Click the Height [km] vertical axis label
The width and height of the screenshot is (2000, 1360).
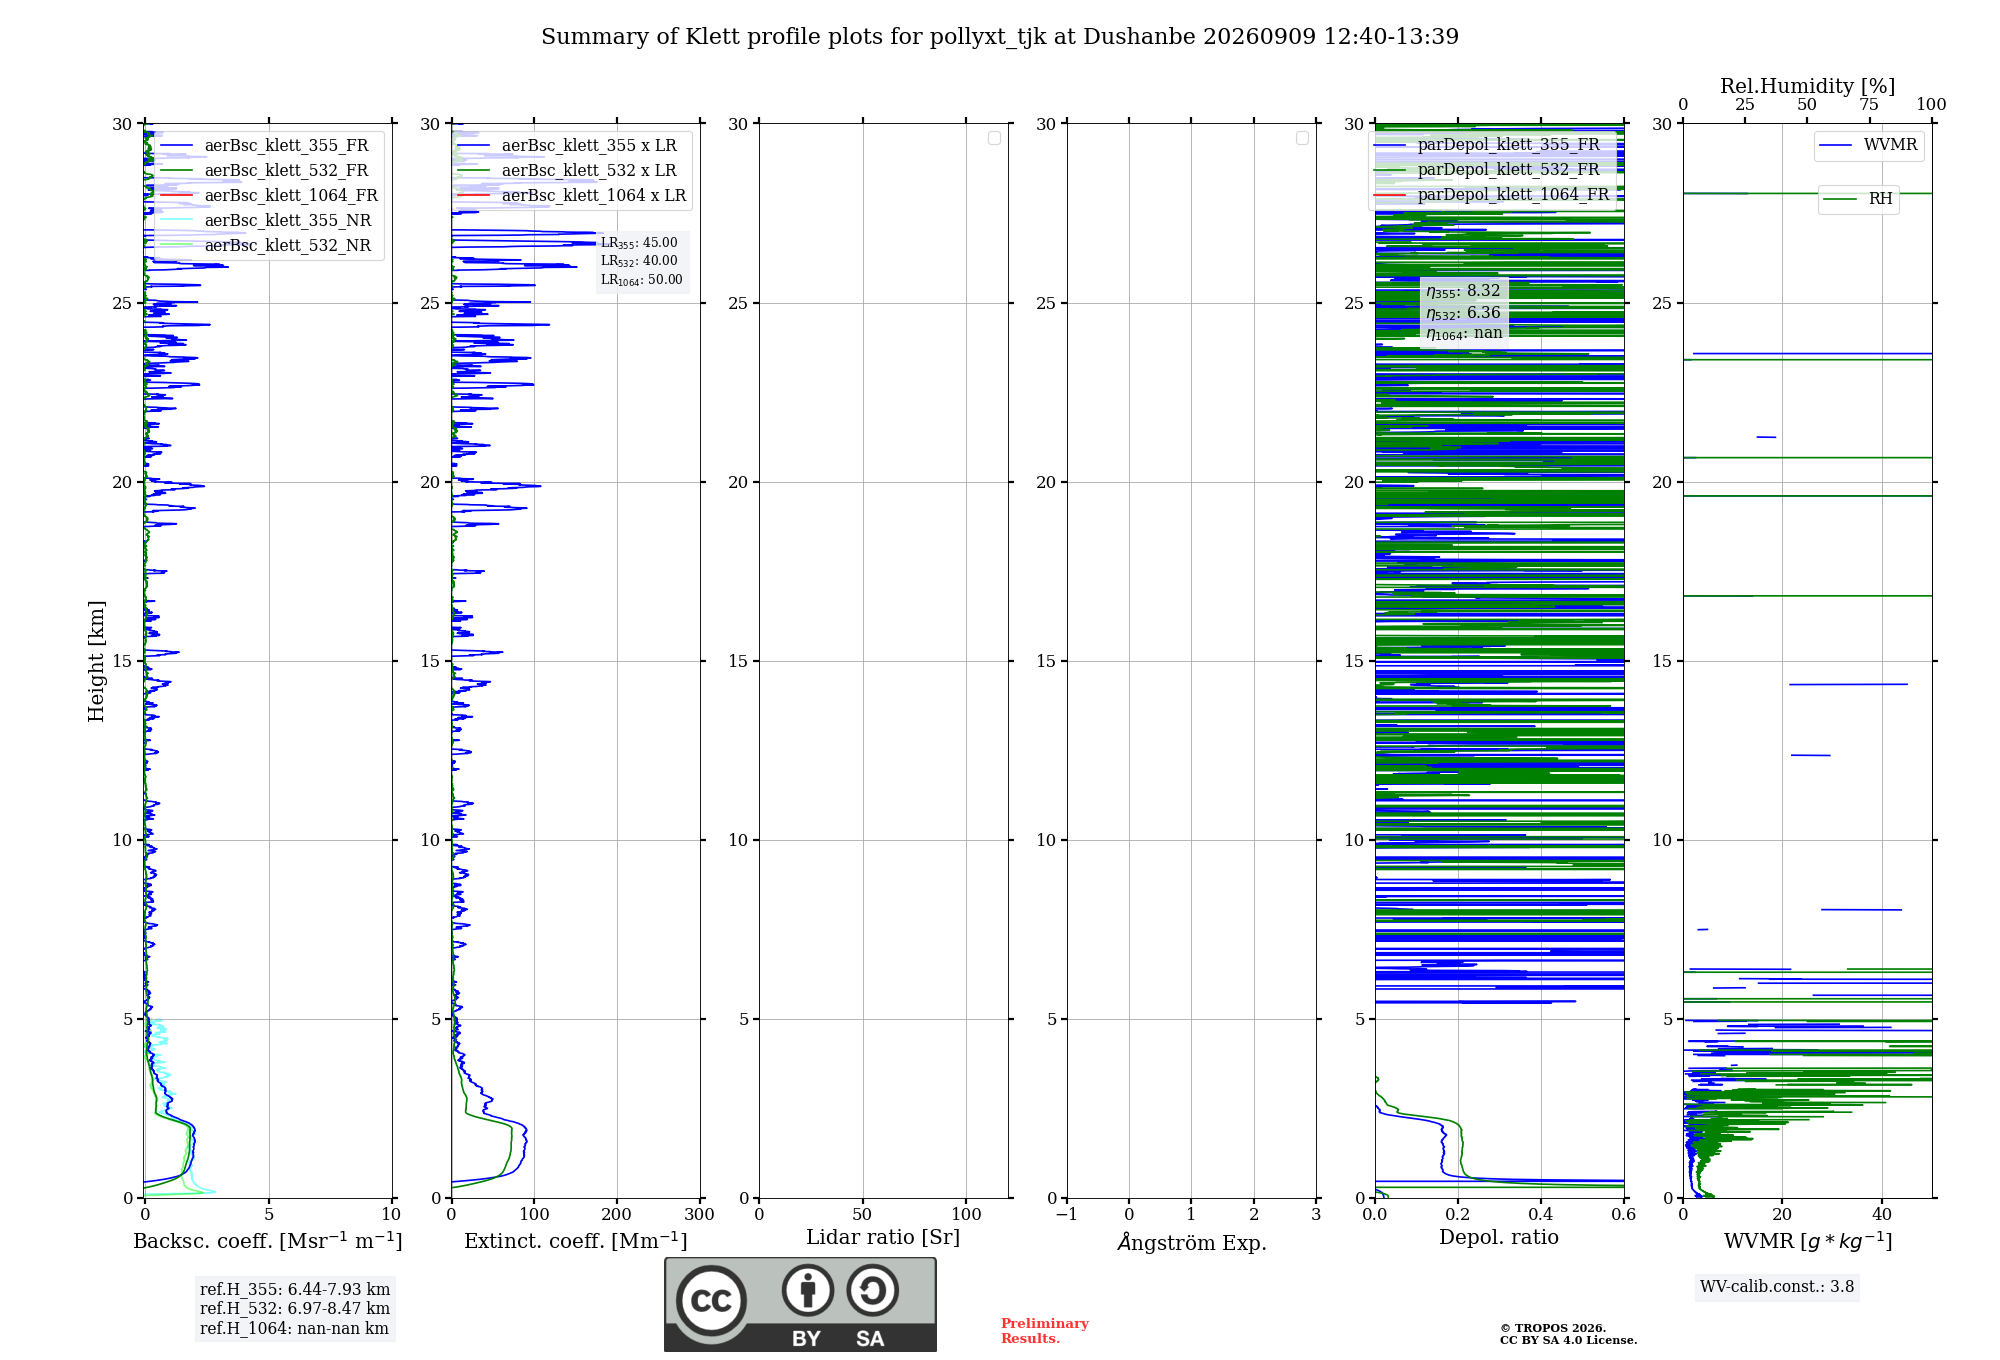pyautogui.click(x=96, y=661)
